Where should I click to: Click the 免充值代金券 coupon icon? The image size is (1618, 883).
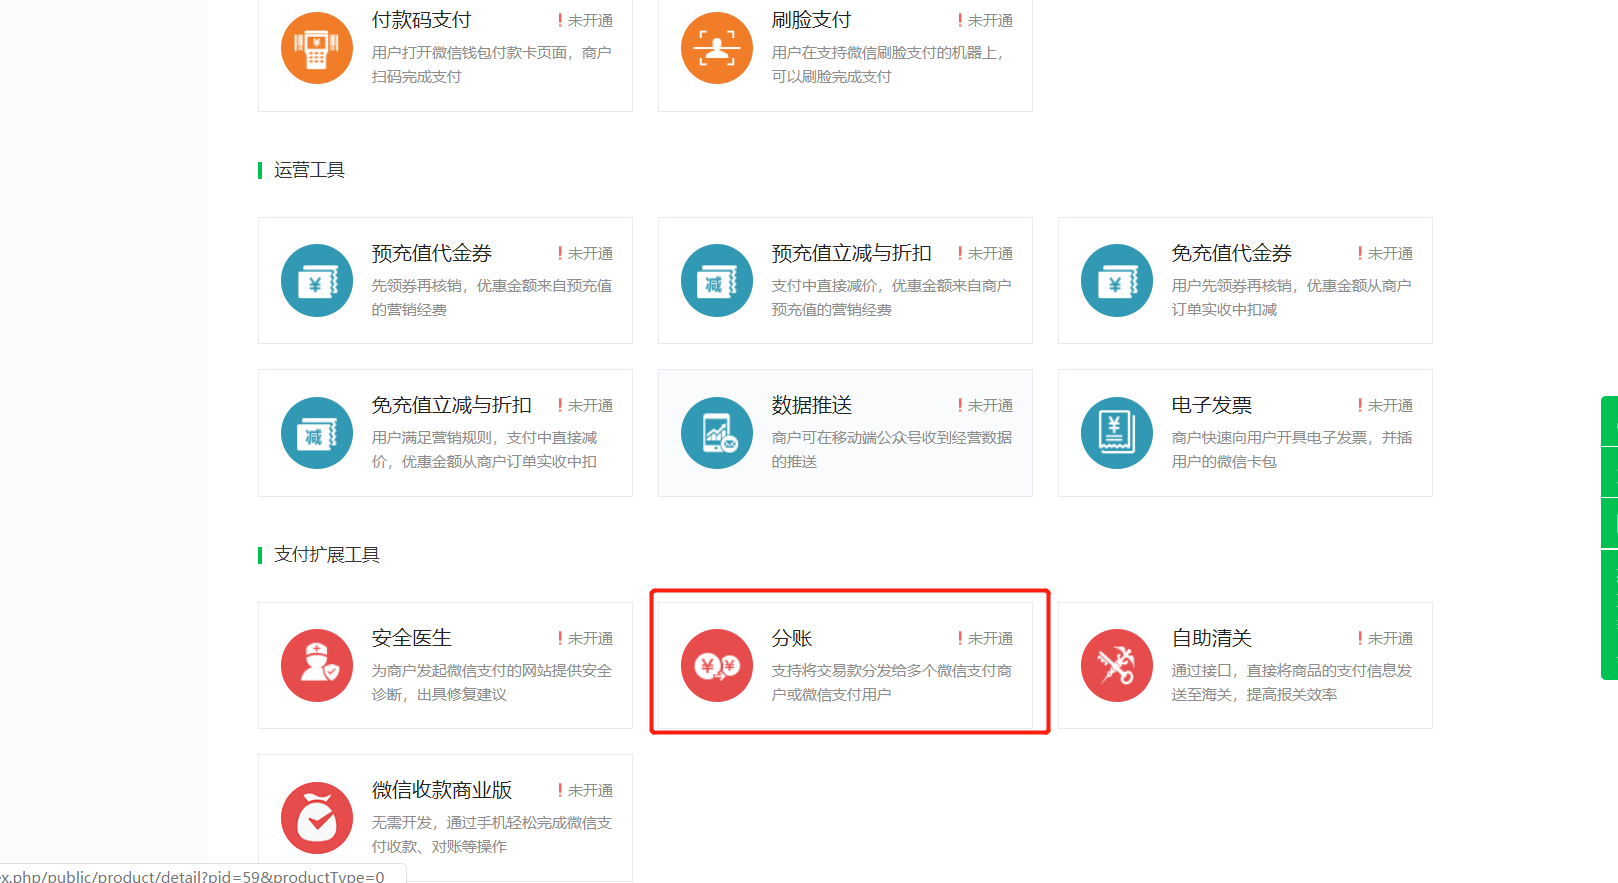pyautogui.click(x=1117, y=281)
